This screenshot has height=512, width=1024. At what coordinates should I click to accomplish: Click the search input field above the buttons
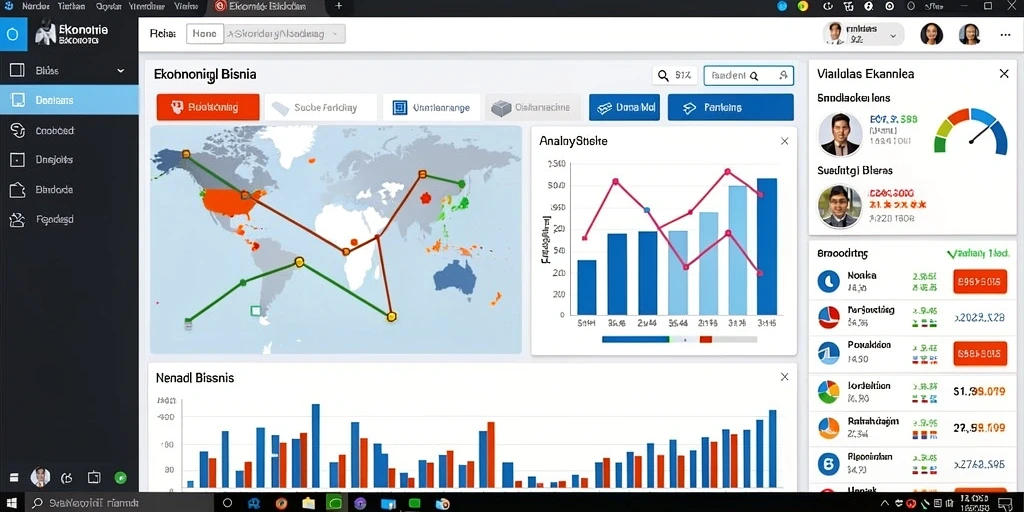pyautogui.click(x=748, y=76)
